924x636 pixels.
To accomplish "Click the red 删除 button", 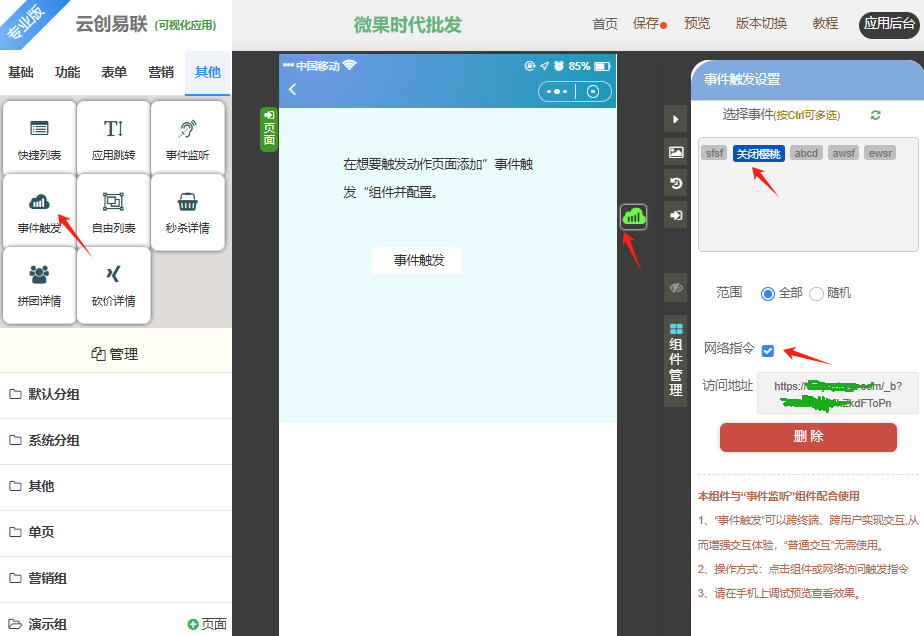I will pos(808,437).
